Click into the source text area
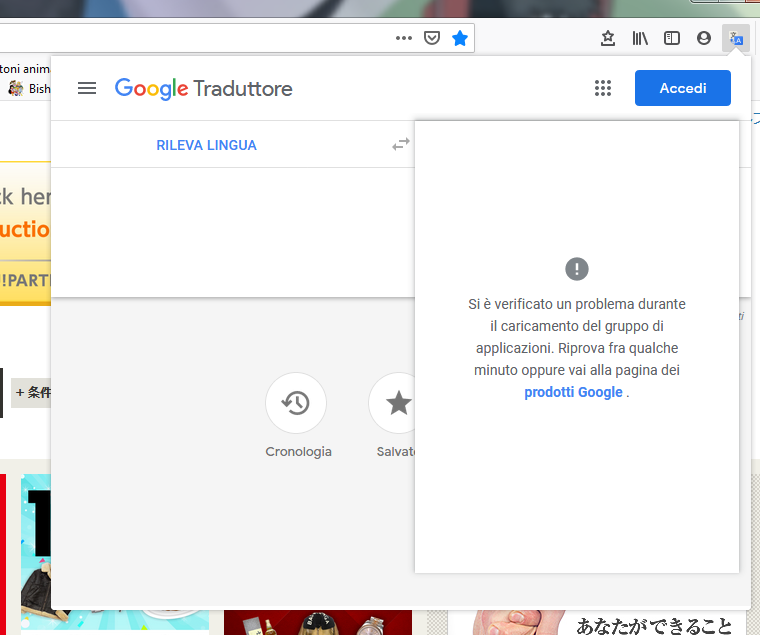Screen dimensions: 760x635 pyautogui.click(x=233, y=232)
